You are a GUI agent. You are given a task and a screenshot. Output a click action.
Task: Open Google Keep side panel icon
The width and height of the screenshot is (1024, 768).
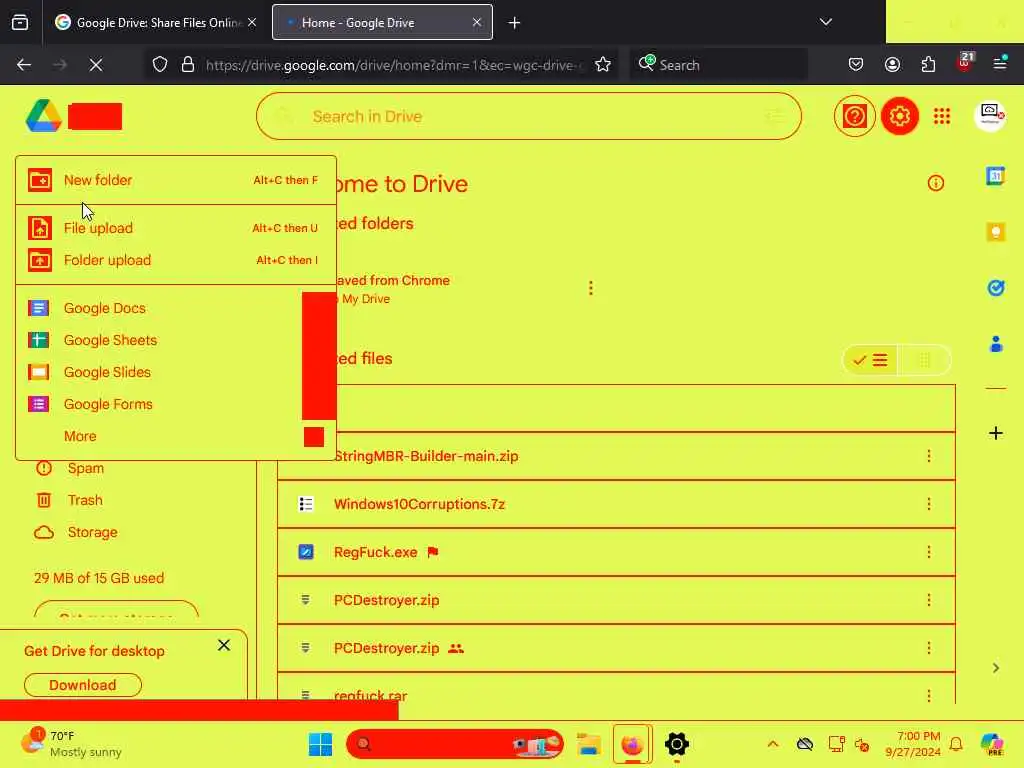click(x=995, y=232)
